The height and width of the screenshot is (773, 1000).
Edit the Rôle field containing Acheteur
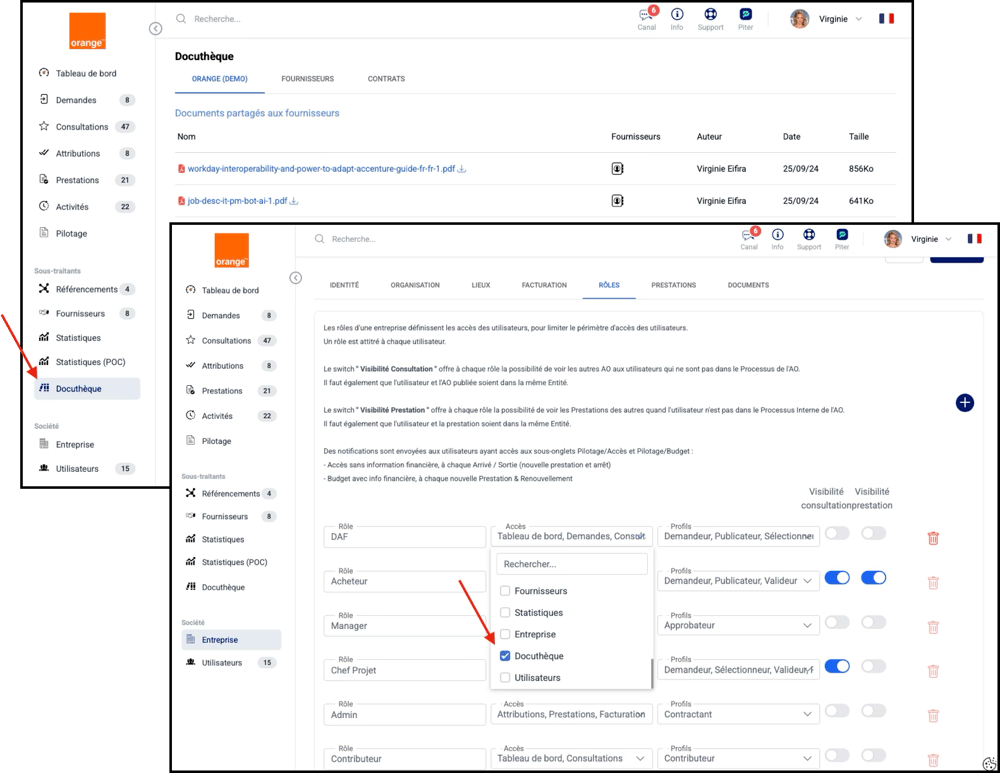click(x=404, y=581)
